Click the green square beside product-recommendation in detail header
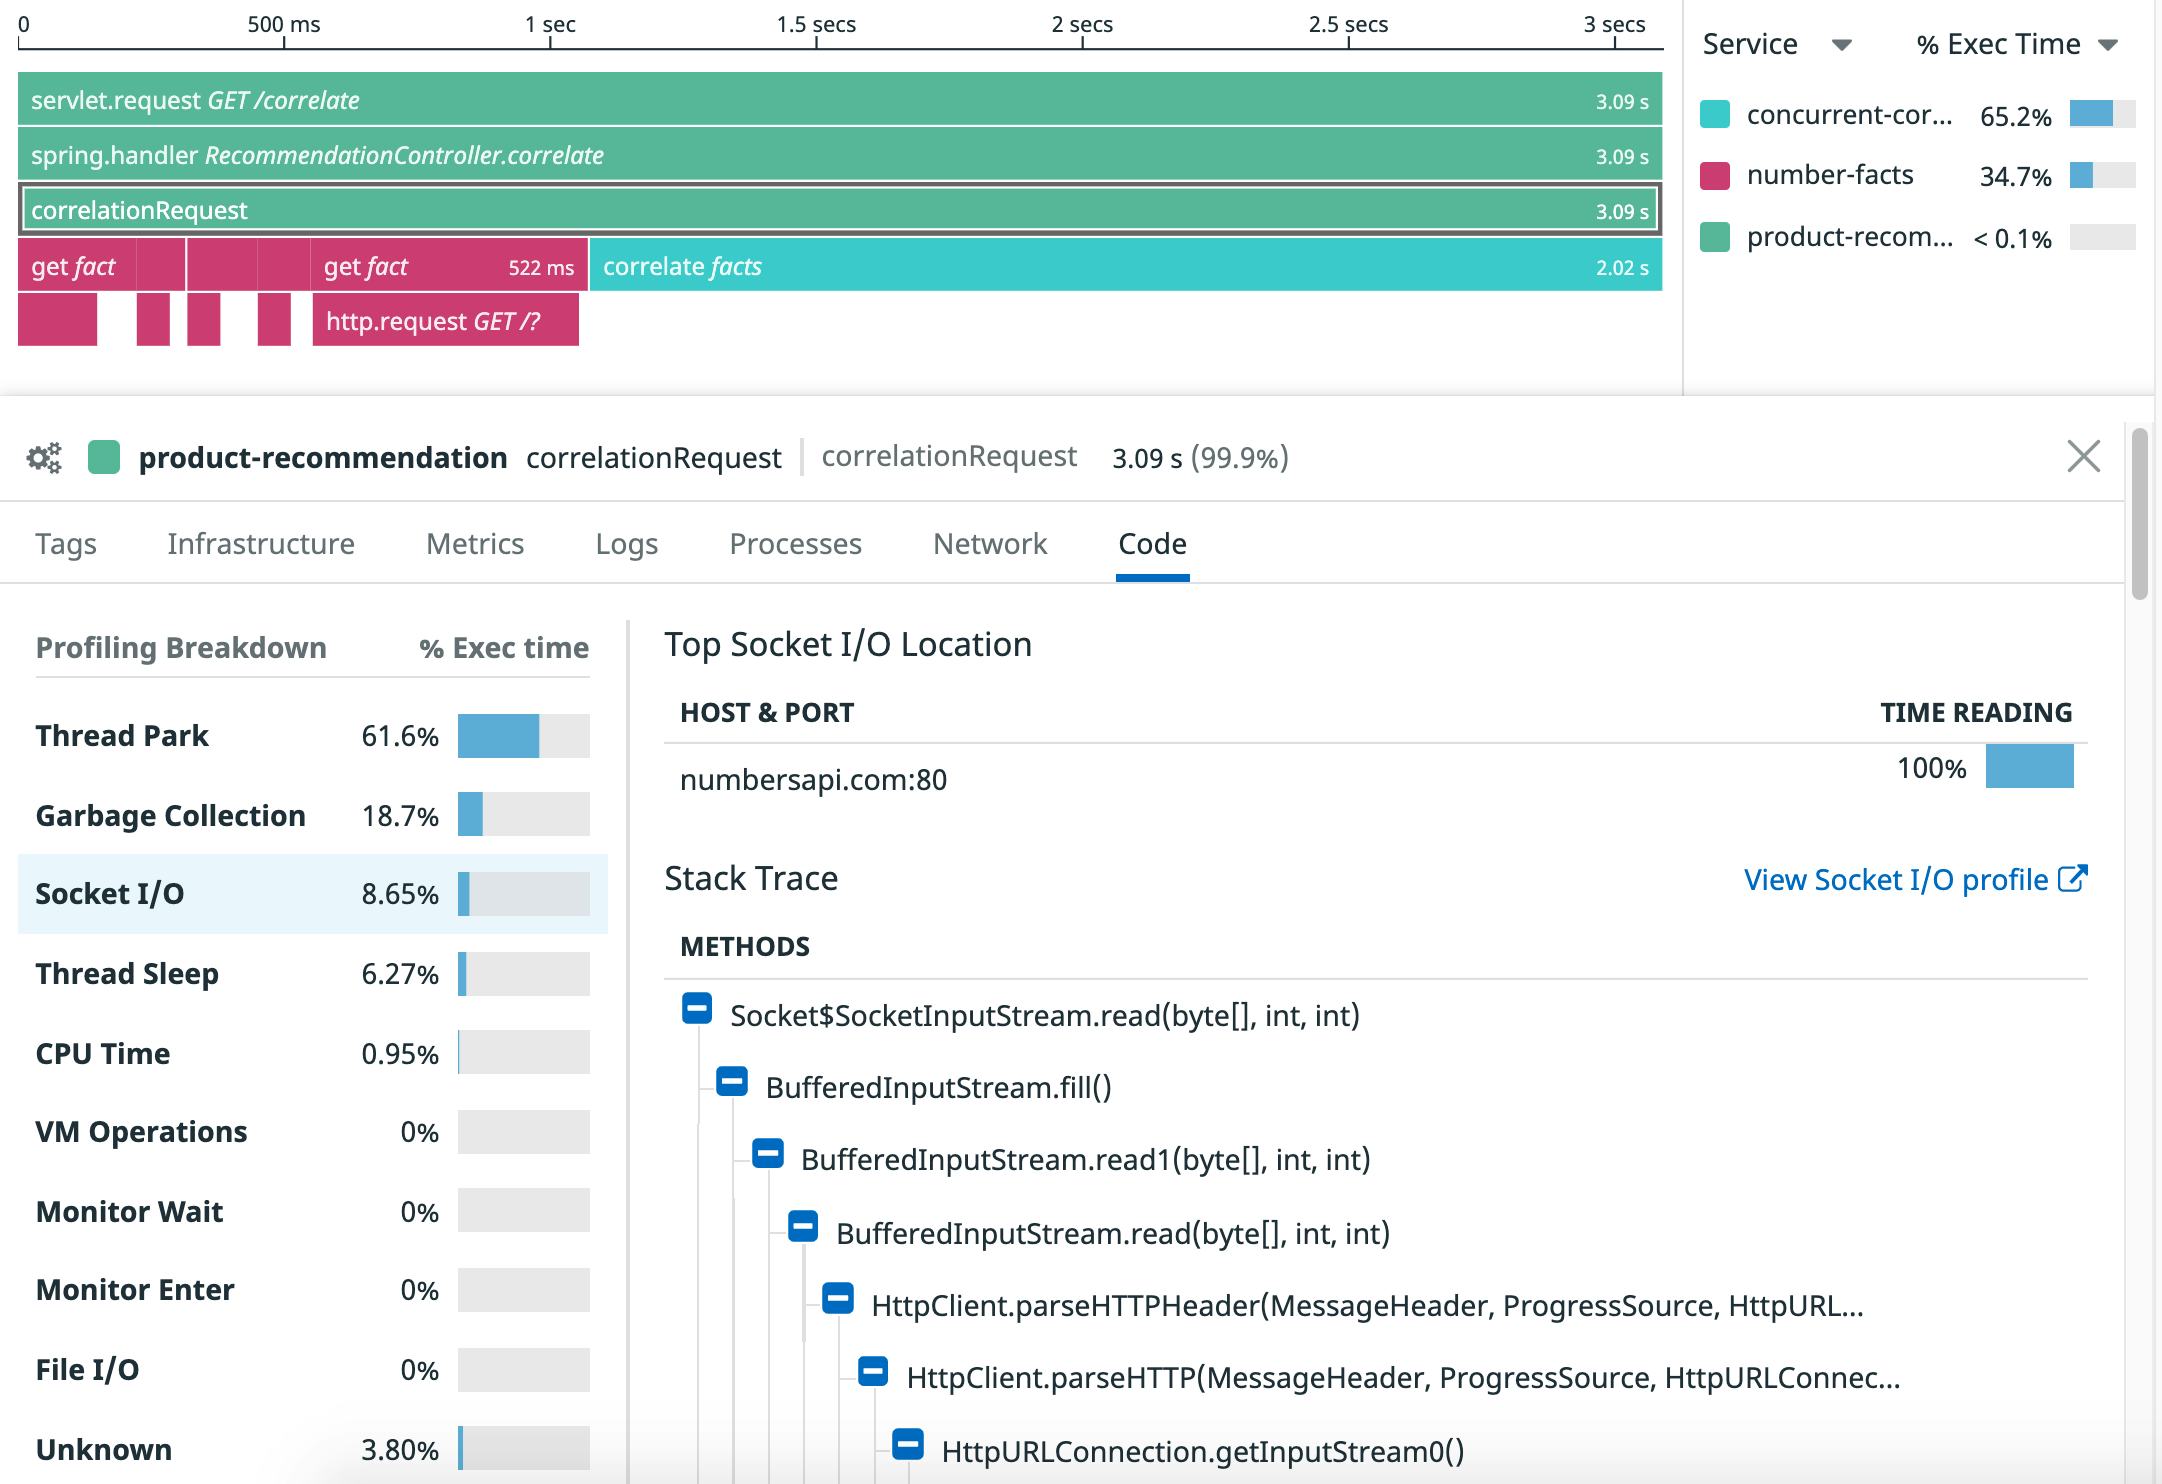Viewport: 2162px width, 1484px height. click(106, 457)
